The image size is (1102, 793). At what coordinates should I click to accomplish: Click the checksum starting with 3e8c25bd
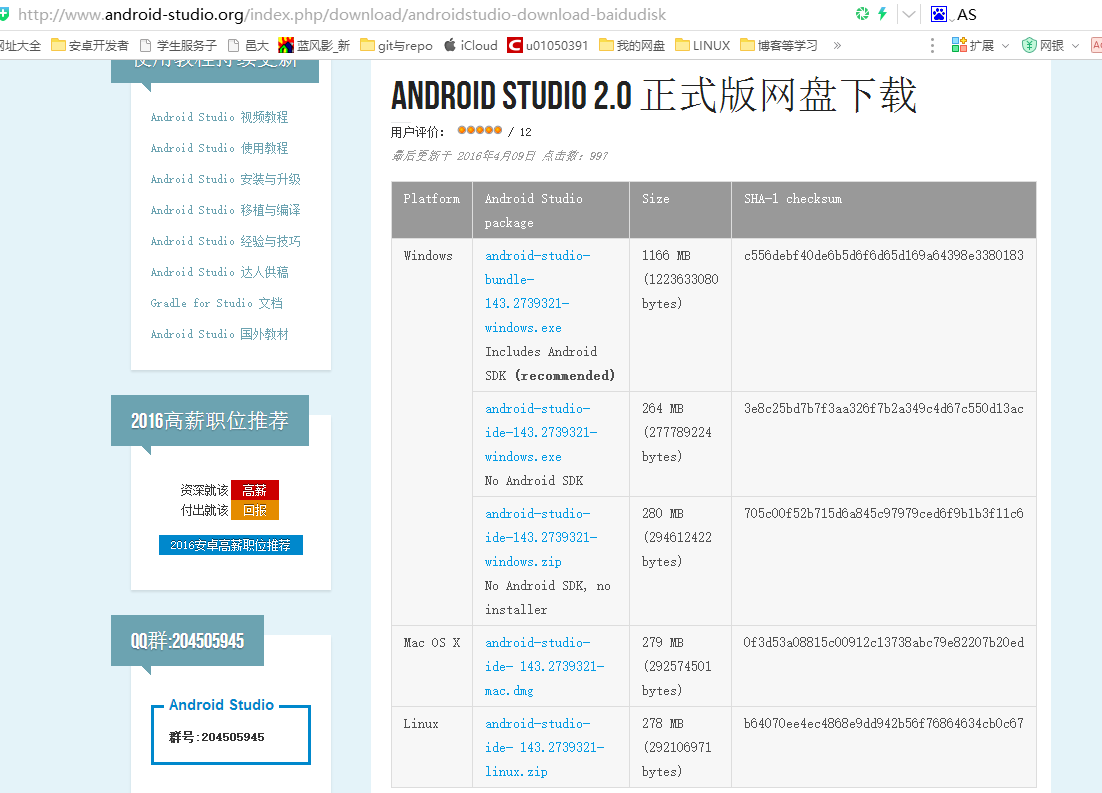pyautogui.click(x=883, y=408)
